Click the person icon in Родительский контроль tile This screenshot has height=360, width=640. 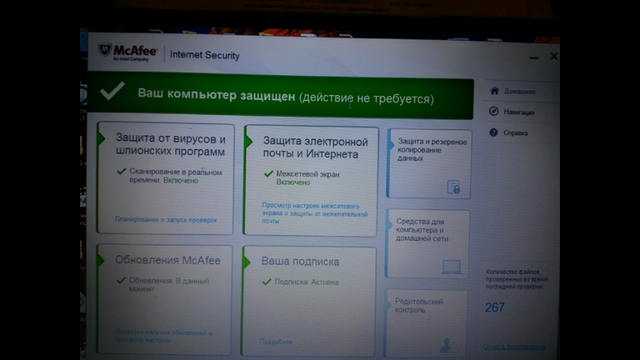click(447, 345)
